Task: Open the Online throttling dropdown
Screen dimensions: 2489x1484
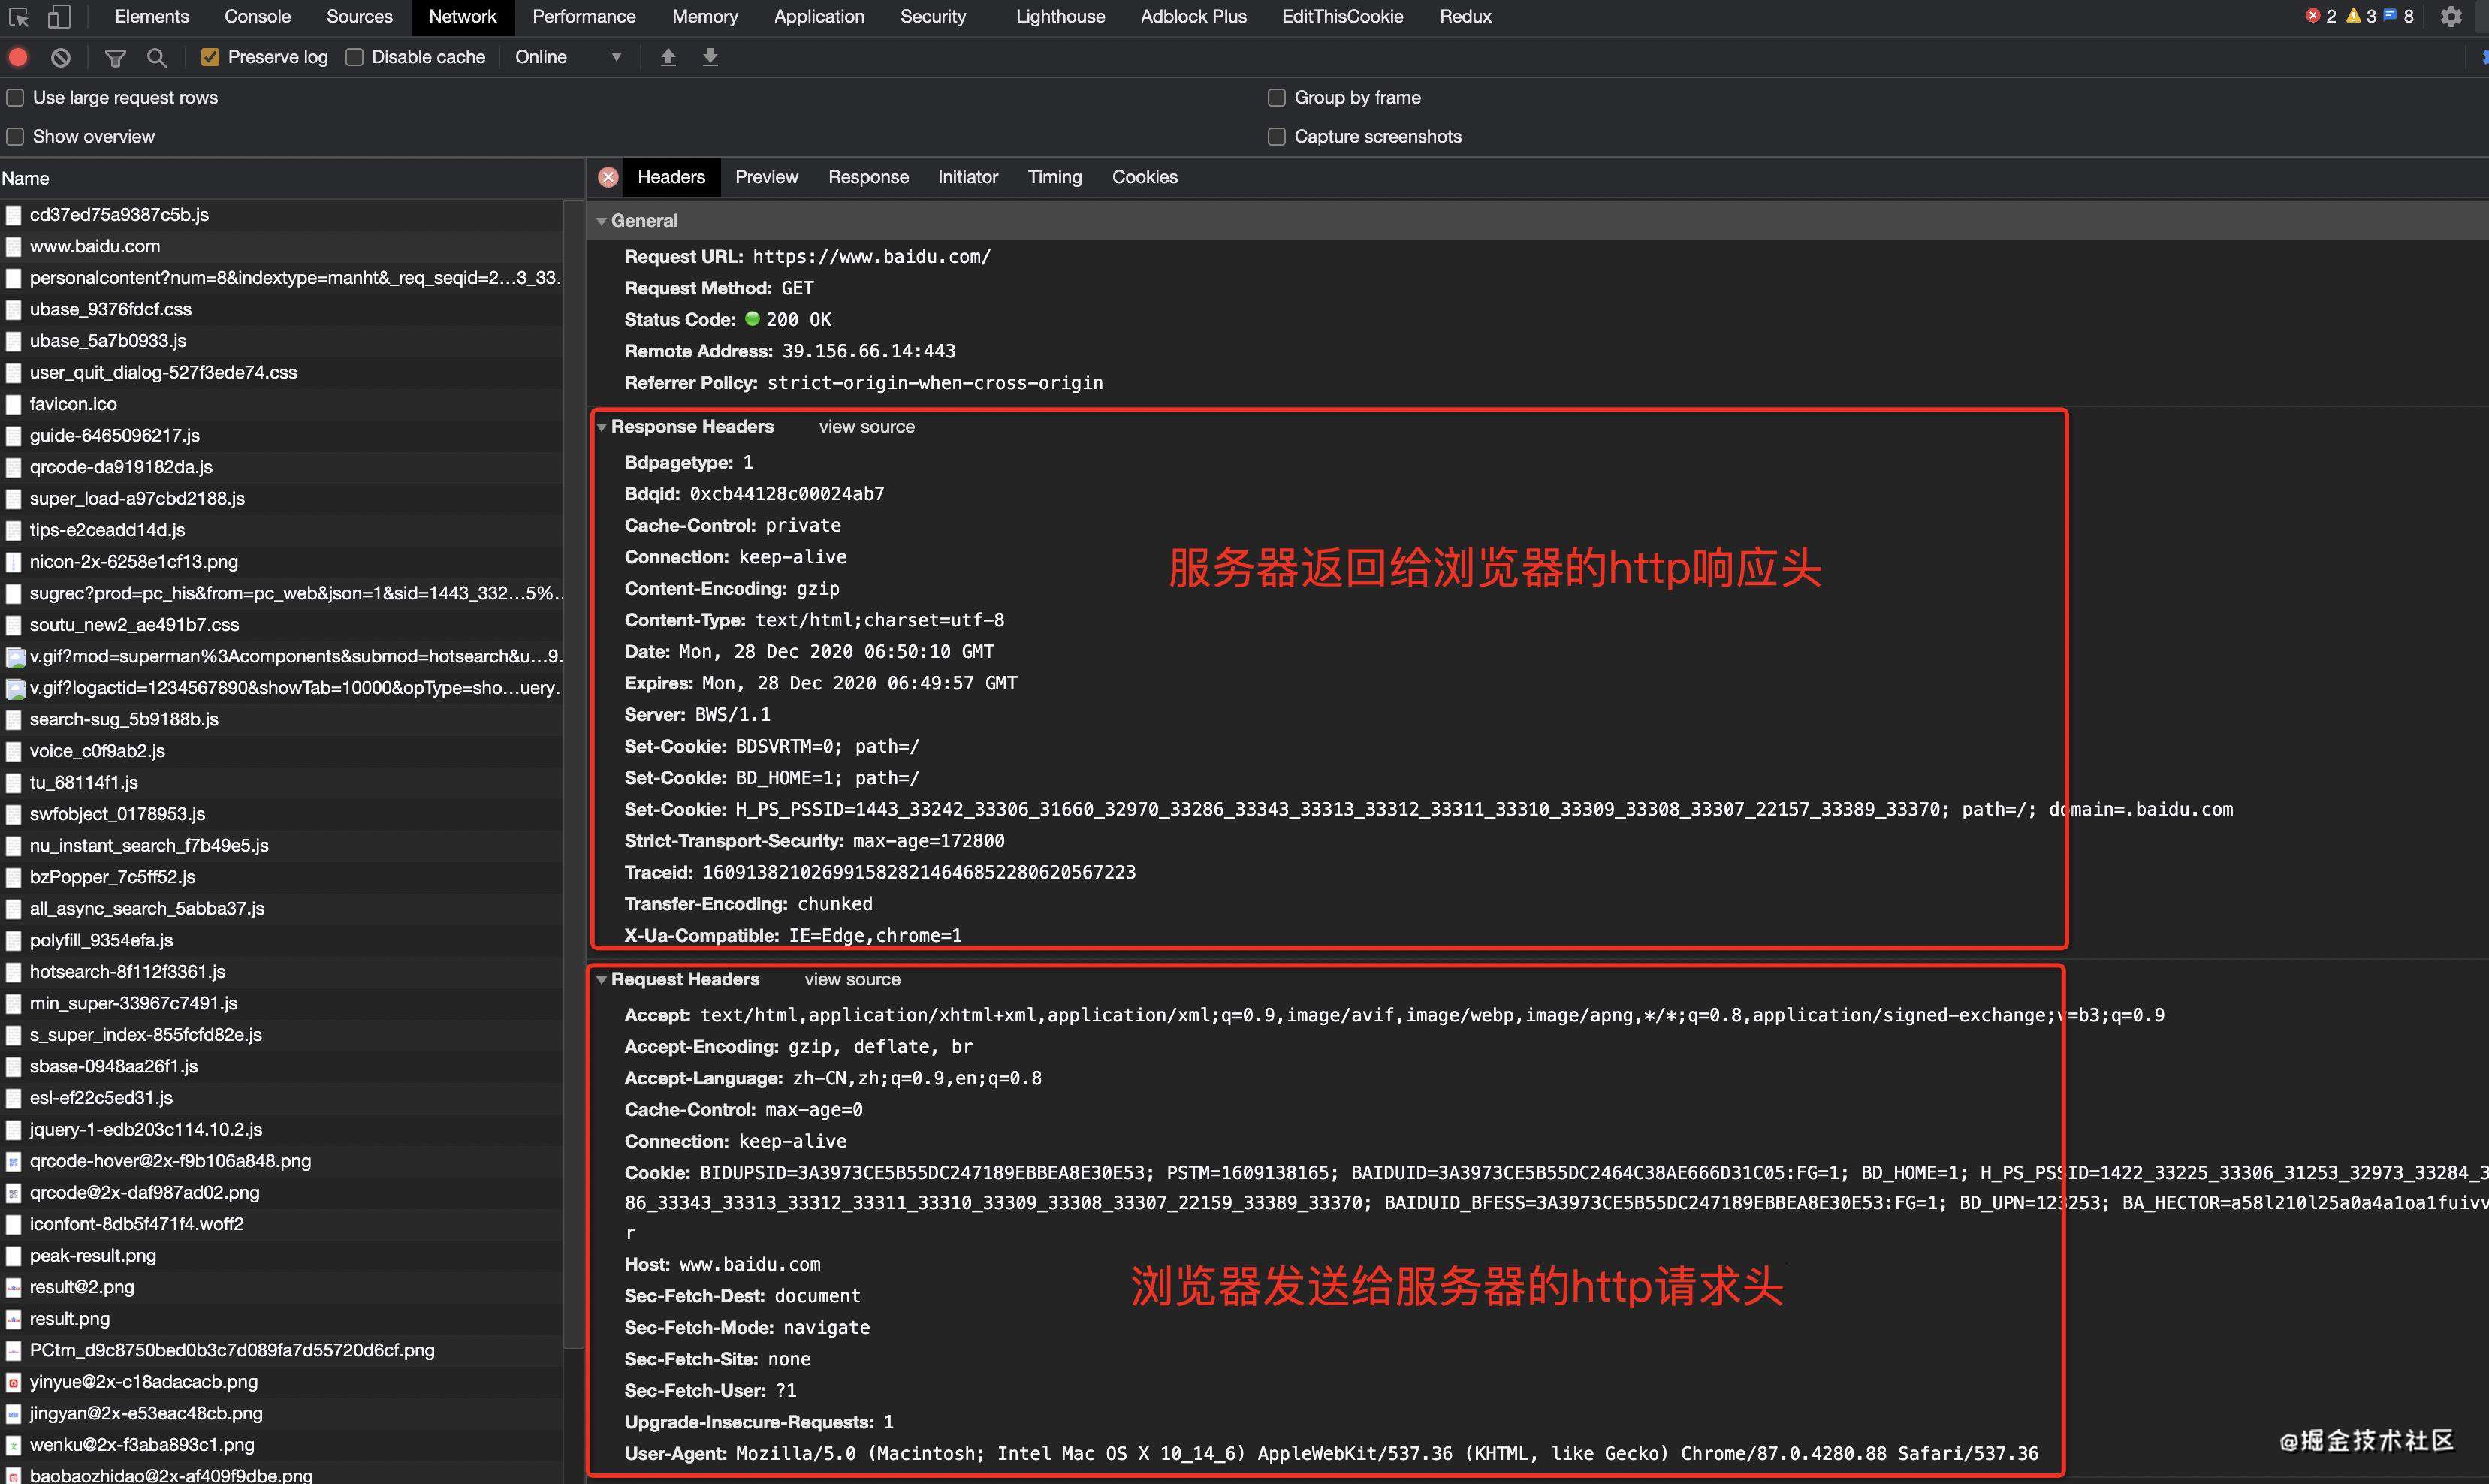Action: pyautogui.click(x=568, y=57)
